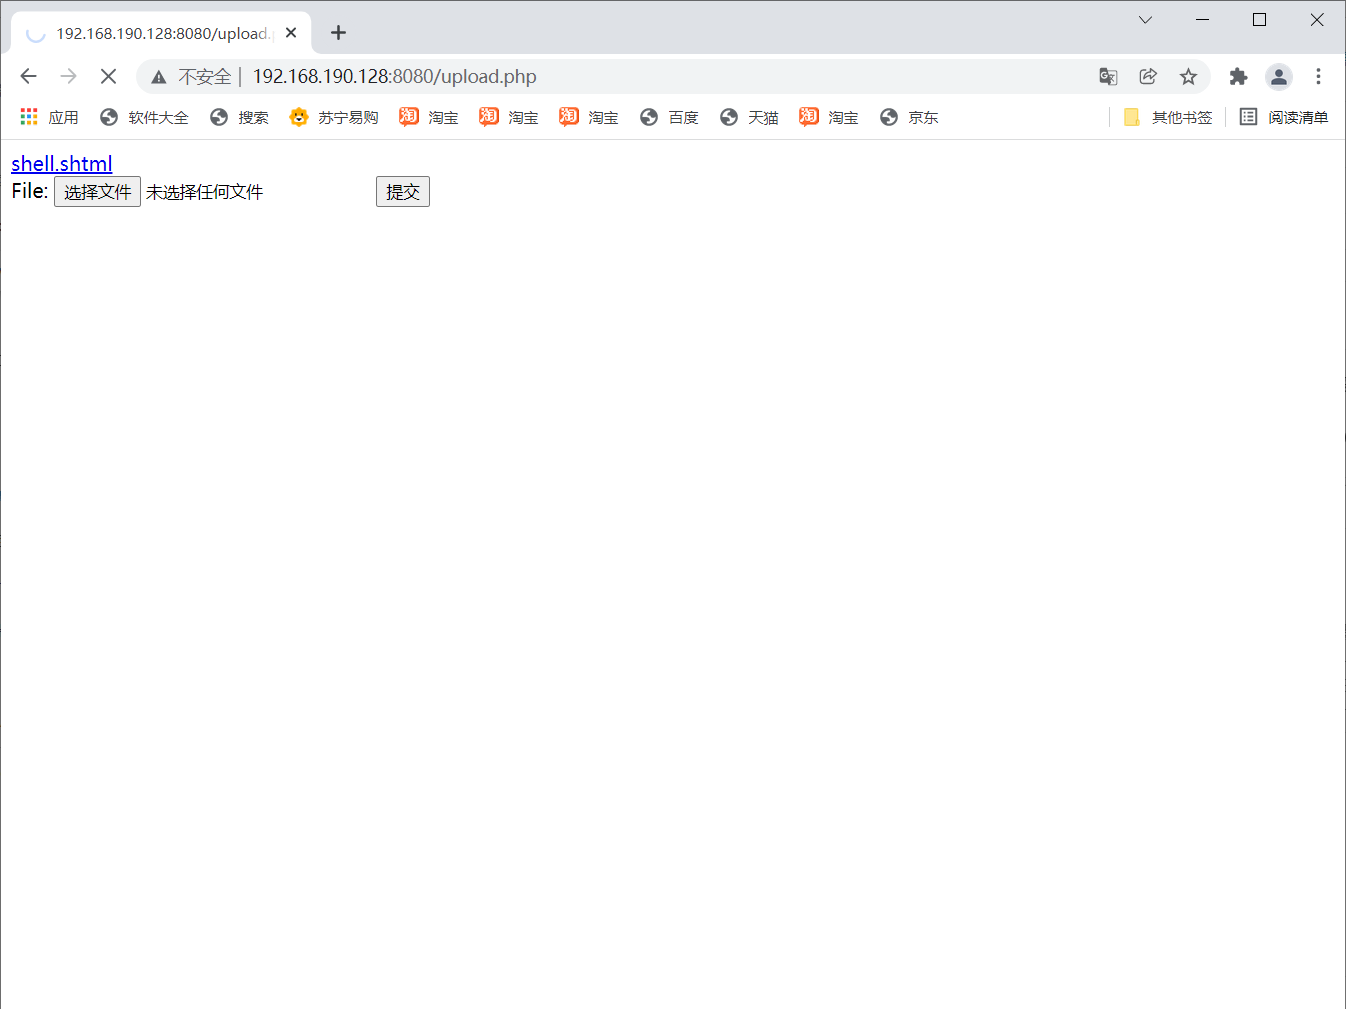Screen dimensions: 1346x1009
Task: Open the 其他书签 folder
Action: tap(1168, 117)
